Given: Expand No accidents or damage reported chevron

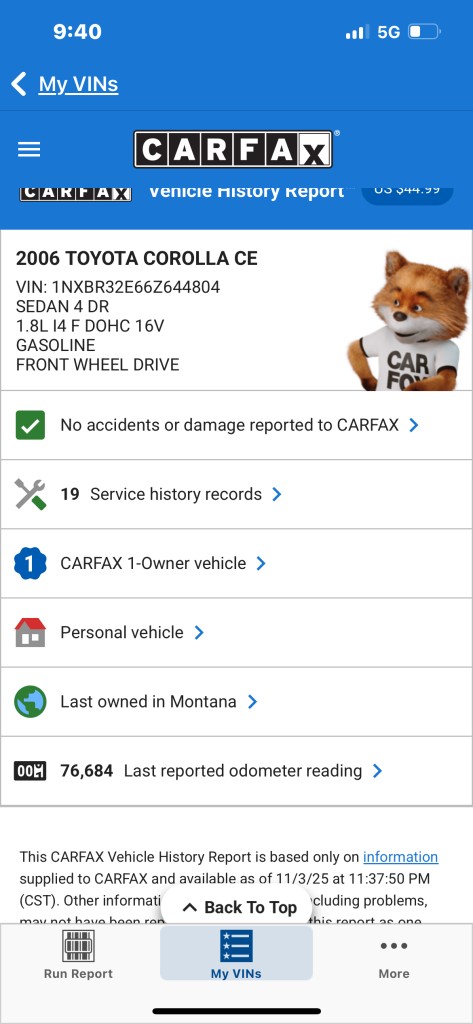Looking at the screenshot, I should pos(413,425).
